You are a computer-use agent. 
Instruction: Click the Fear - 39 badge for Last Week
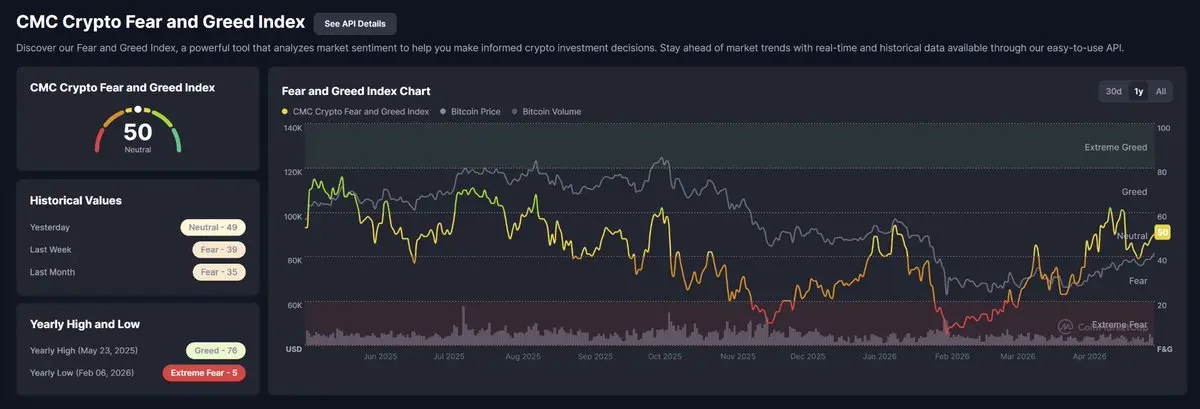tap(219, 249)
